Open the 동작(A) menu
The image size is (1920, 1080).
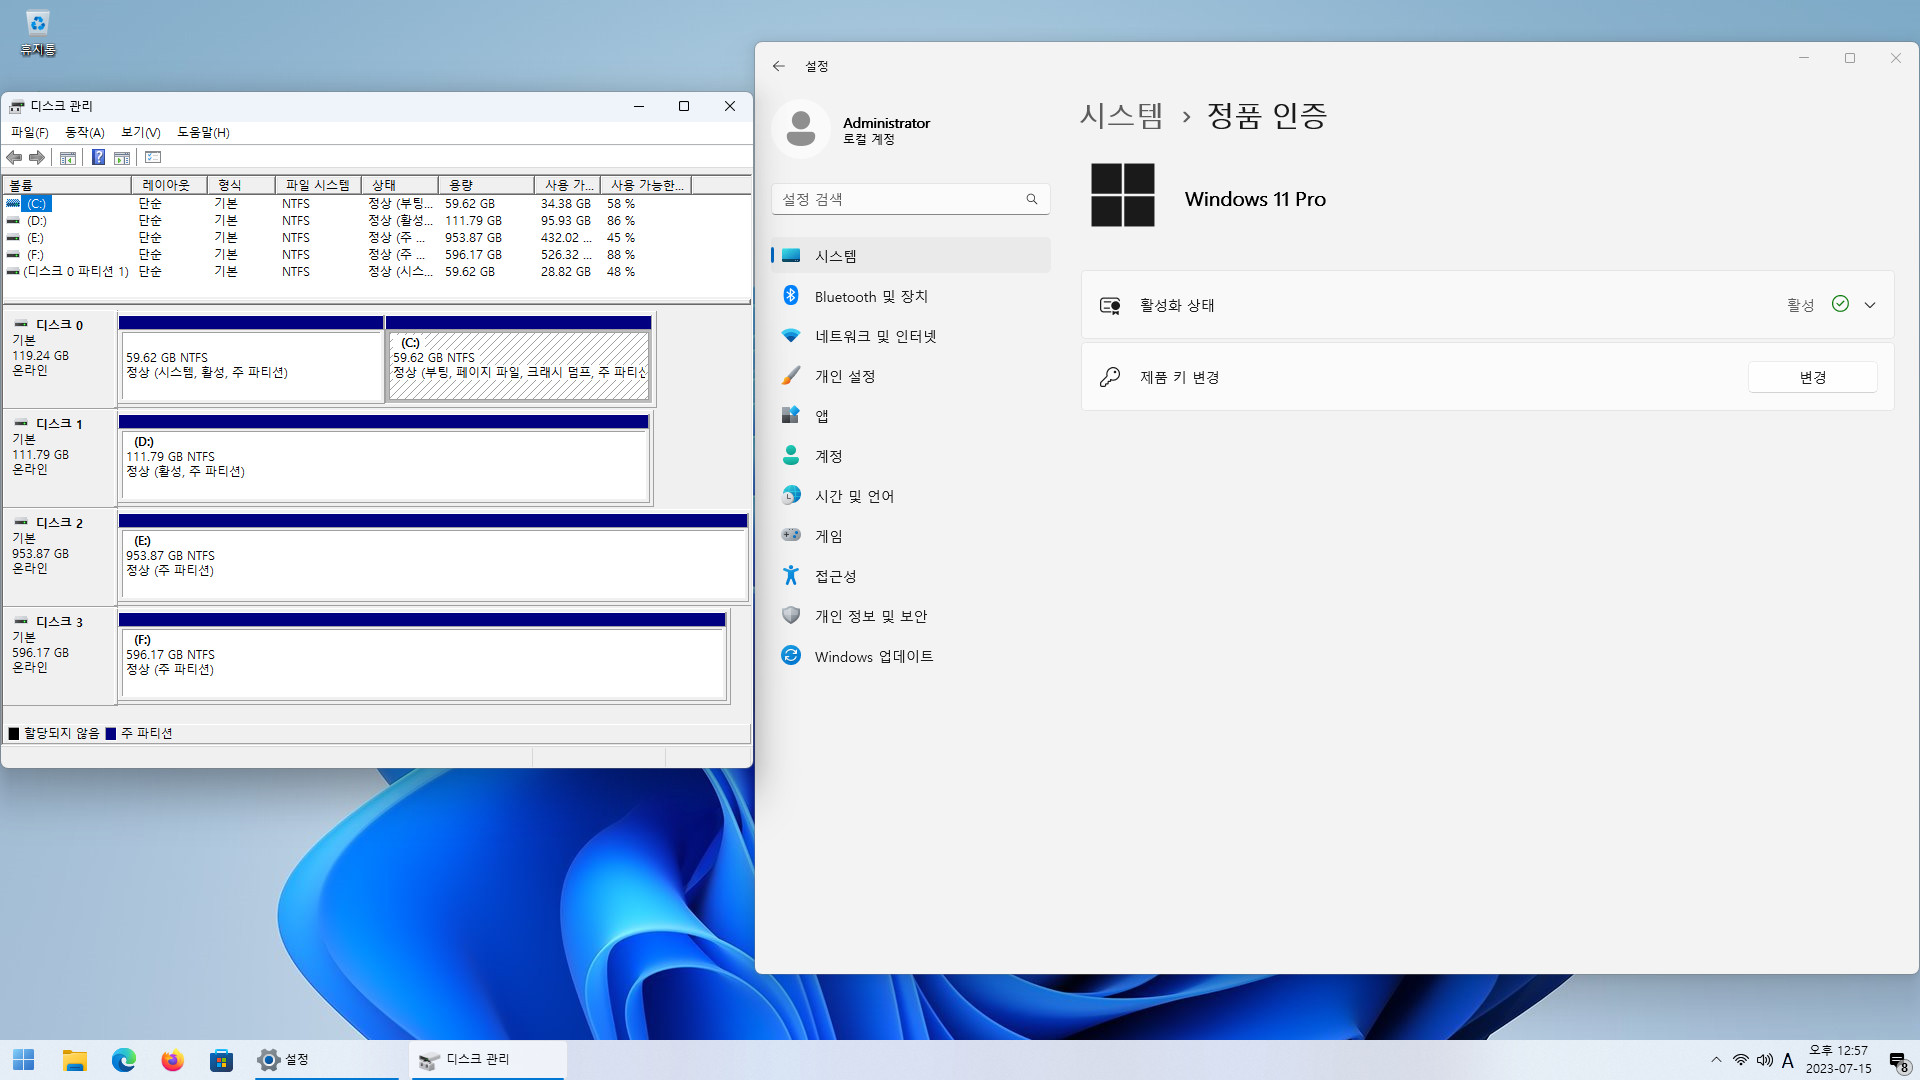(x=85, y=132)
